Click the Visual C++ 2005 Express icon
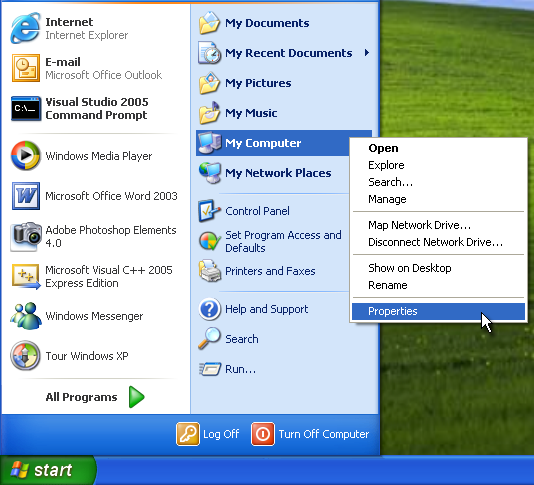534x485 pixels. pyautogui.click(x=26, y=276)
